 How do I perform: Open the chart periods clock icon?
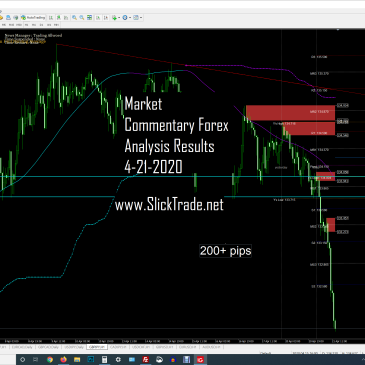125,18
